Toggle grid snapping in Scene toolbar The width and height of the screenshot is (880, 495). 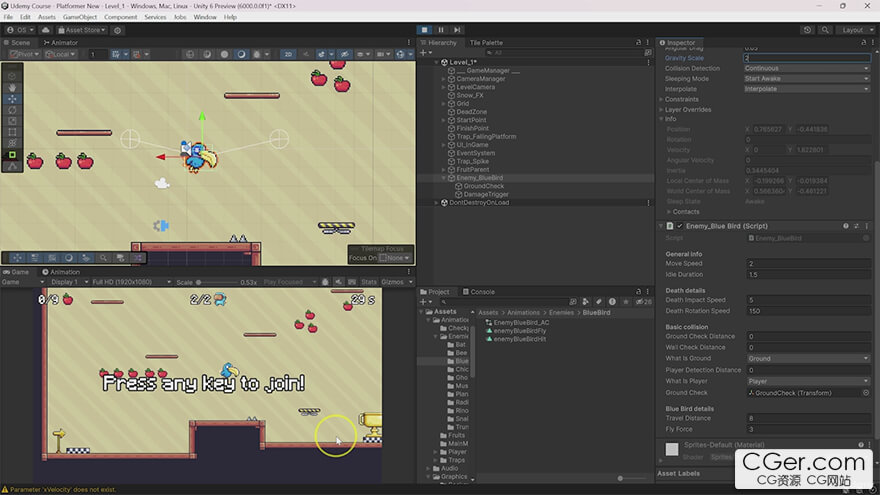(116, 54)
